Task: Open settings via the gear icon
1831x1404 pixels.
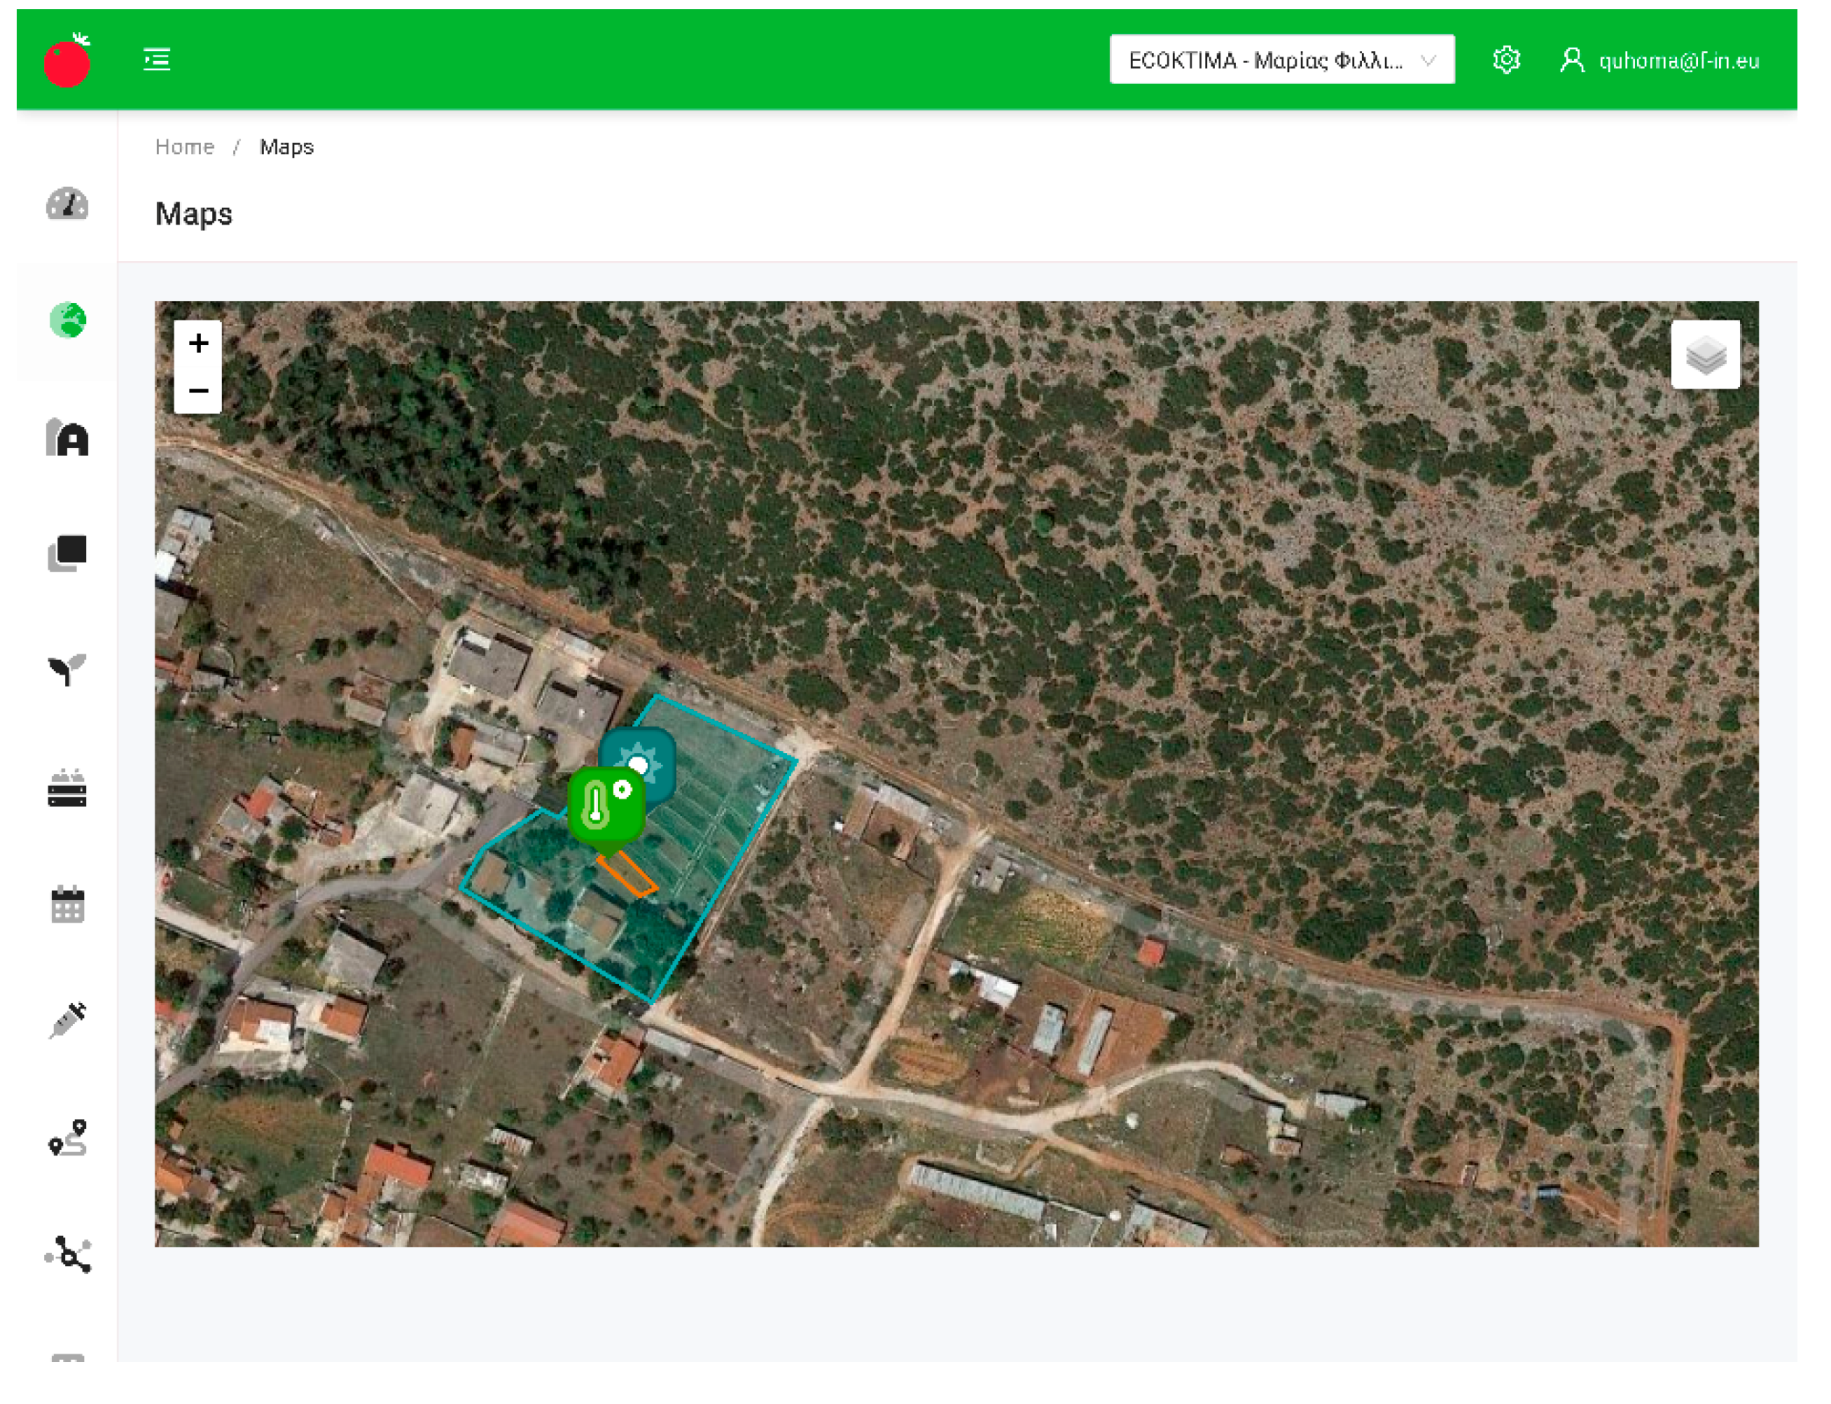Action: 1505,61
